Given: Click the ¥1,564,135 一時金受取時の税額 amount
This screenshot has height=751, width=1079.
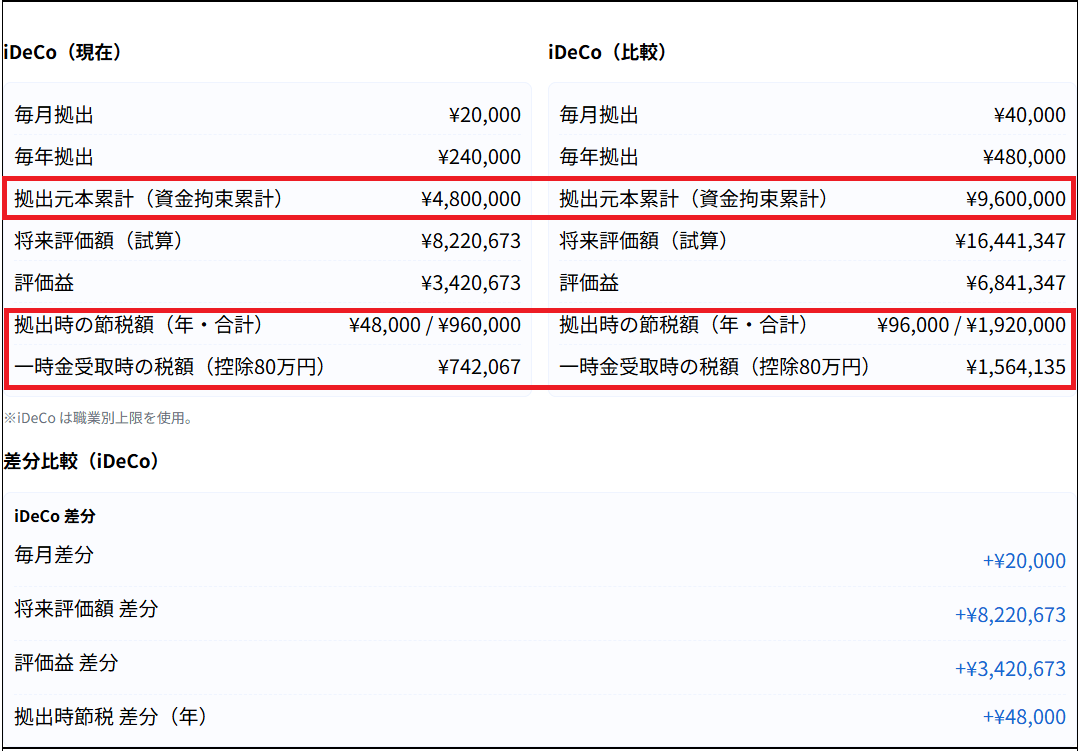Looking at the screenshot, I should coord(1015,367).
